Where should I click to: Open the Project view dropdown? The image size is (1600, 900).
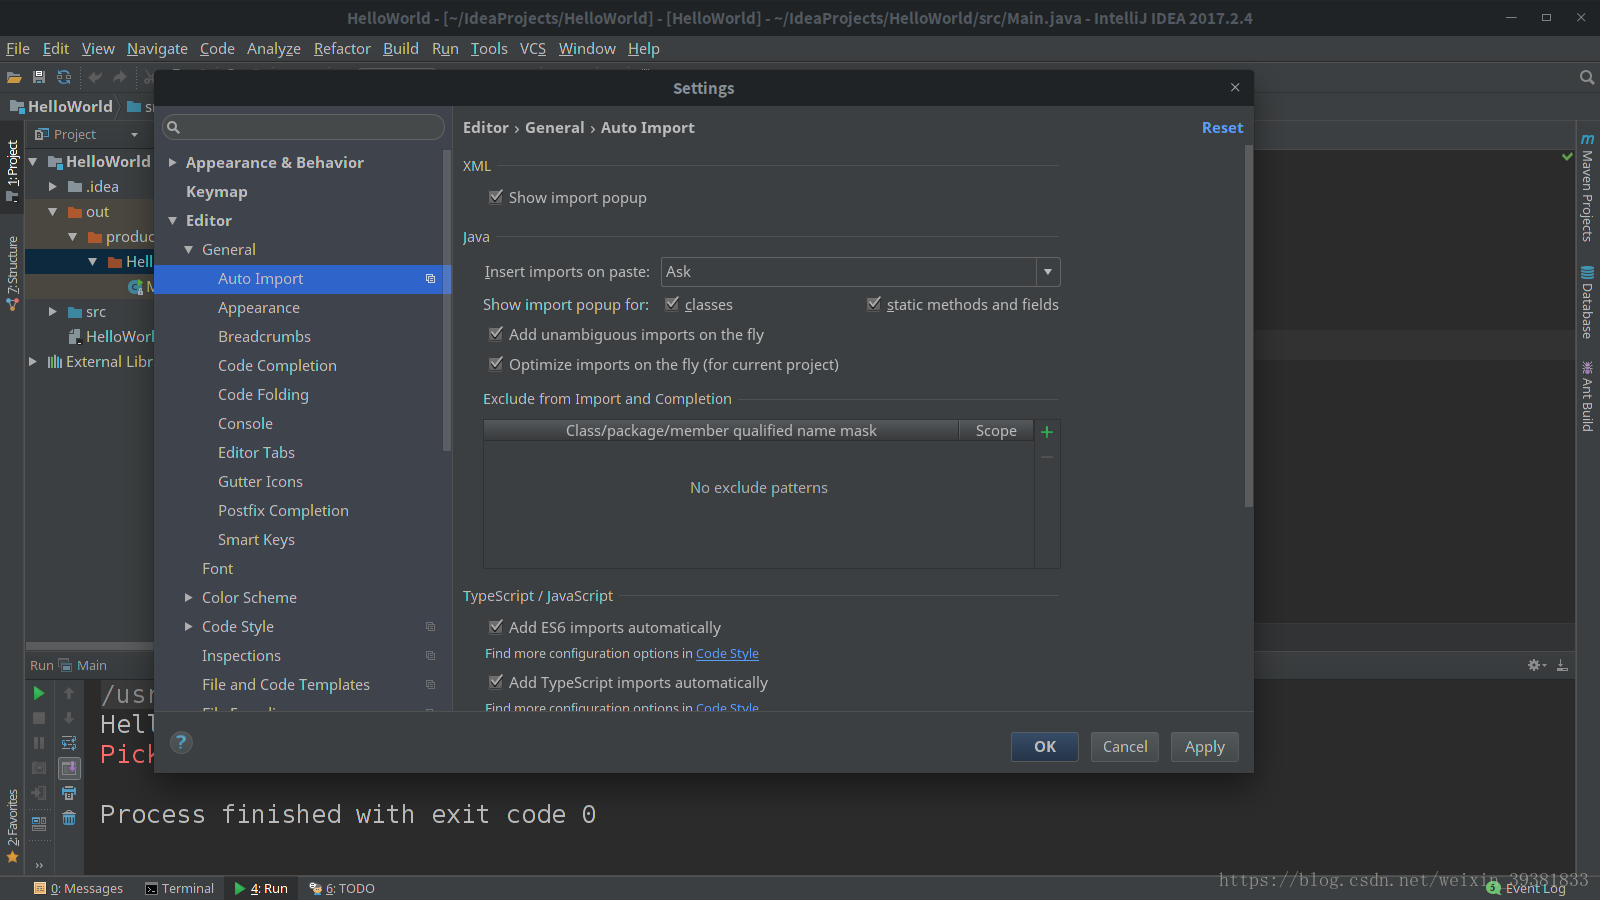click(x=134, y=134)
